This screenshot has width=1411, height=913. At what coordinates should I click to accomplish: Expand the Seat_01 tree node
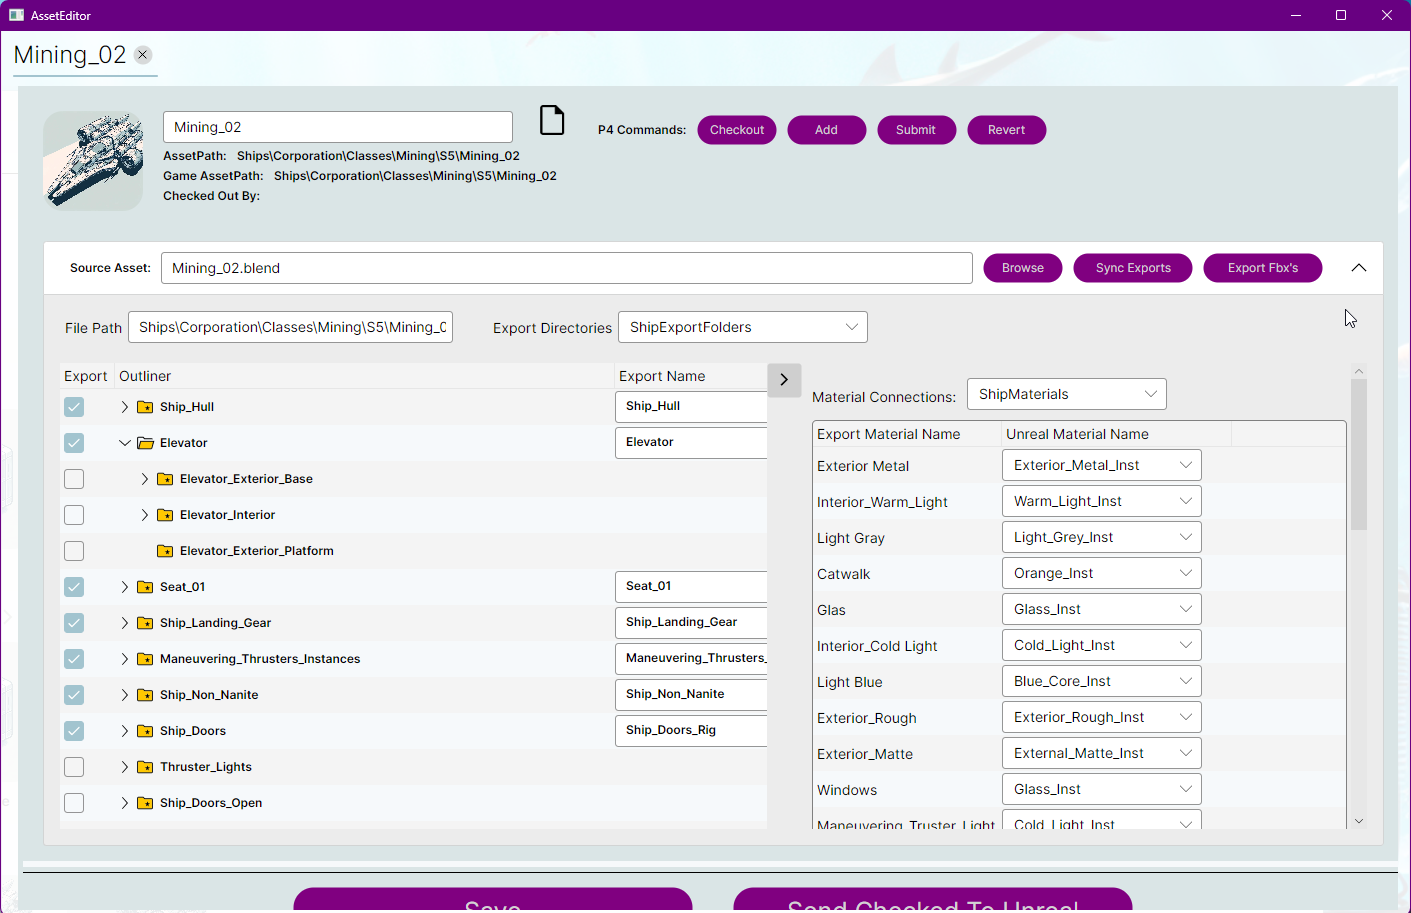(124, 587)
